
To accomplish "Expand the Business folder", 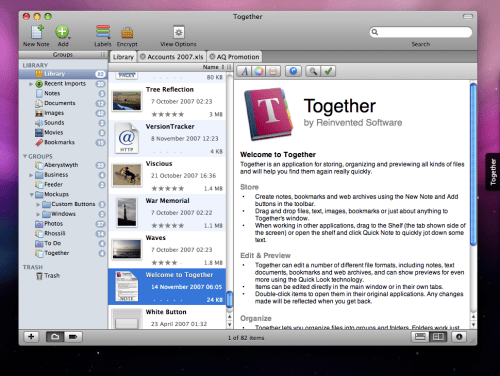I will tap(31, 175).
